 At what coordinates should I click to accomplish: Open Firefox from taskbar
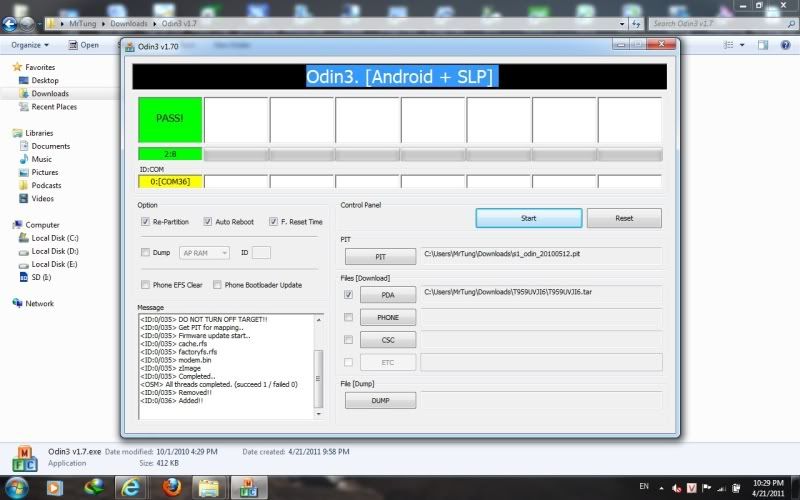click(172, 487)
